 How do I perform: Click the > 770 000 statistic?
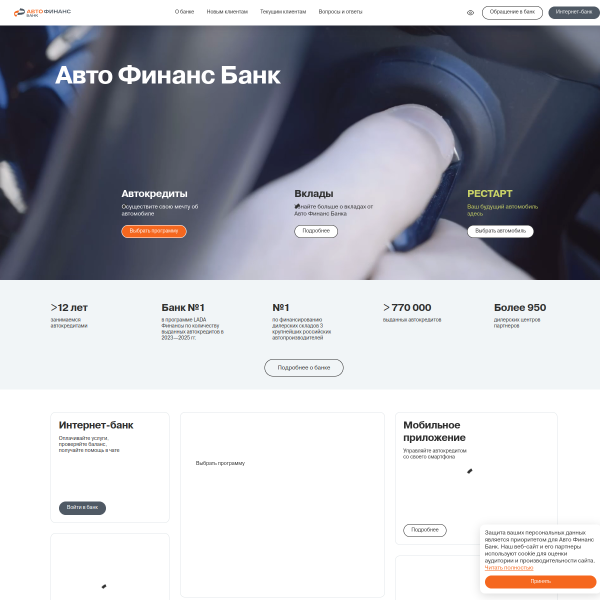click(407, 308)
